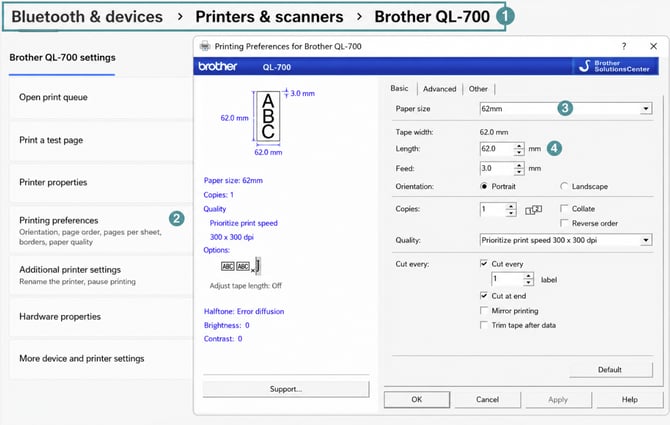Increase Feed value with up arrow
The image size is (670, 425).
coord(519,165)
